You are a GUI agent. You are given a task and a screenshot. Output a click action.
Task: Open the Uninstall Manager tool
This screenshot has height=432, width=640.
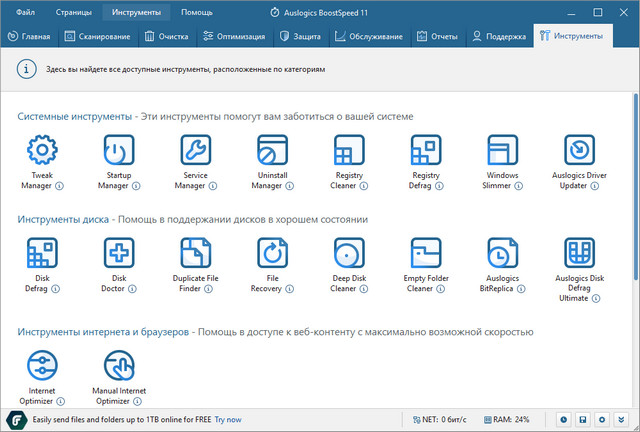[272, 151]
